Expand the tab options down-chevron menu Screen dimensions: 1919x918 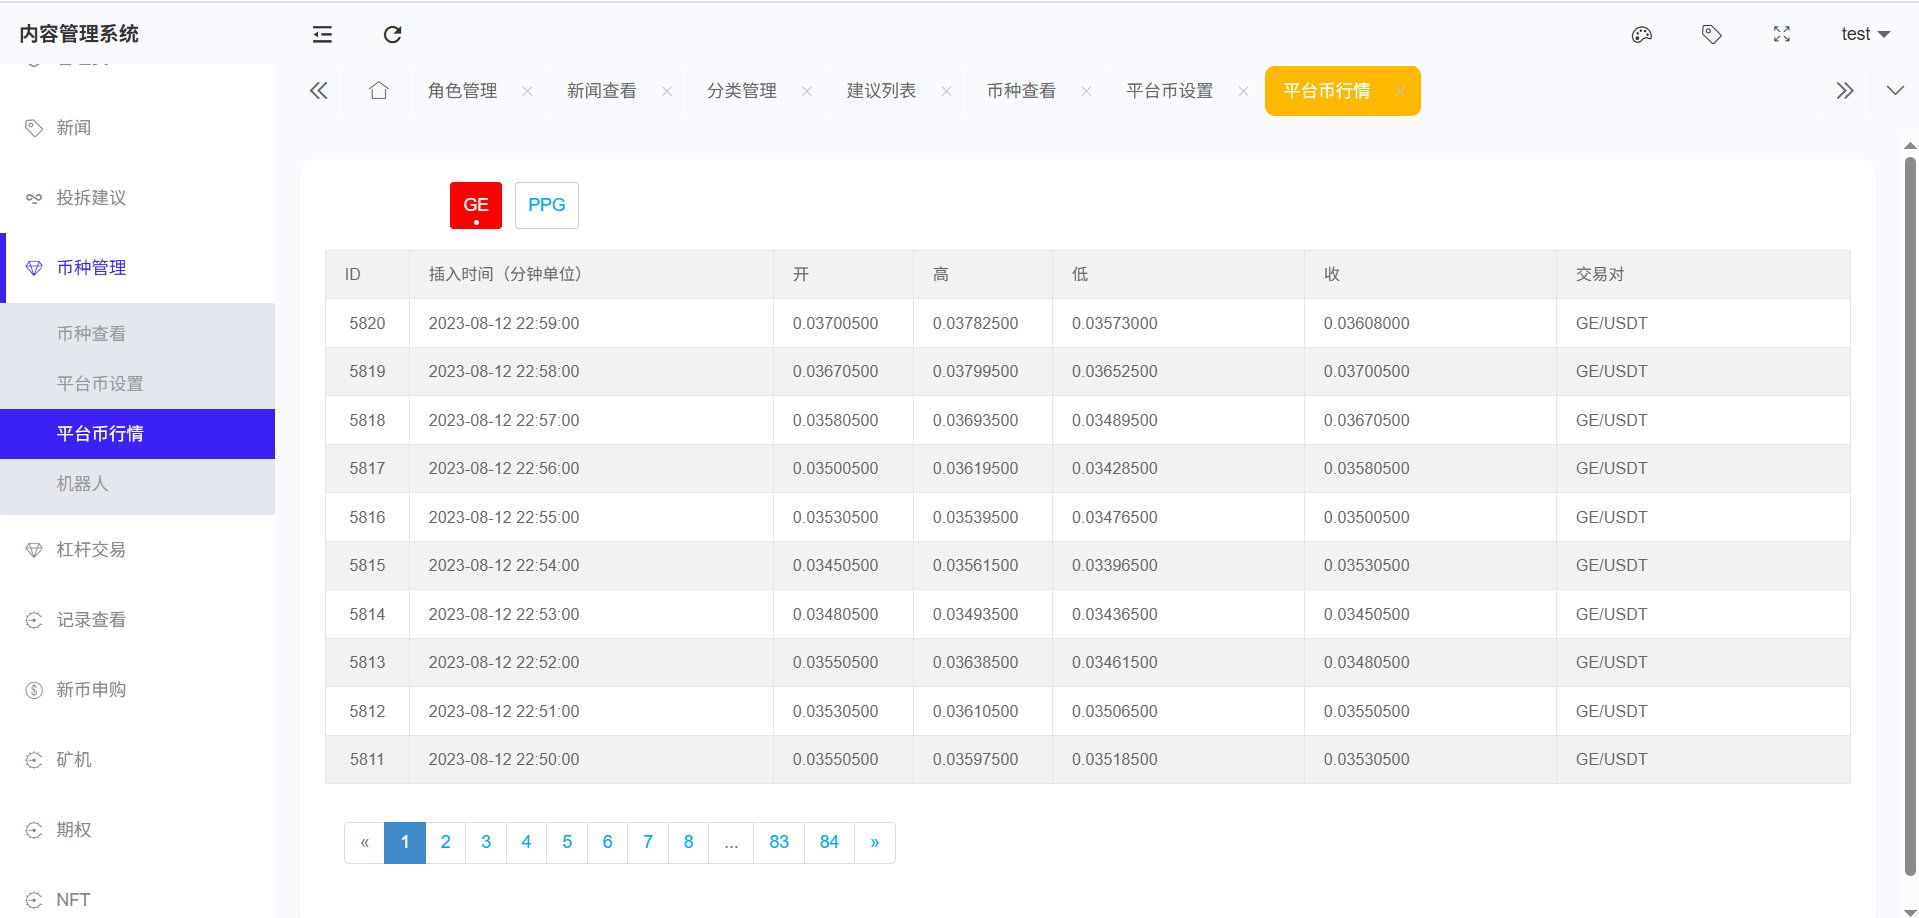(1894, 91)
